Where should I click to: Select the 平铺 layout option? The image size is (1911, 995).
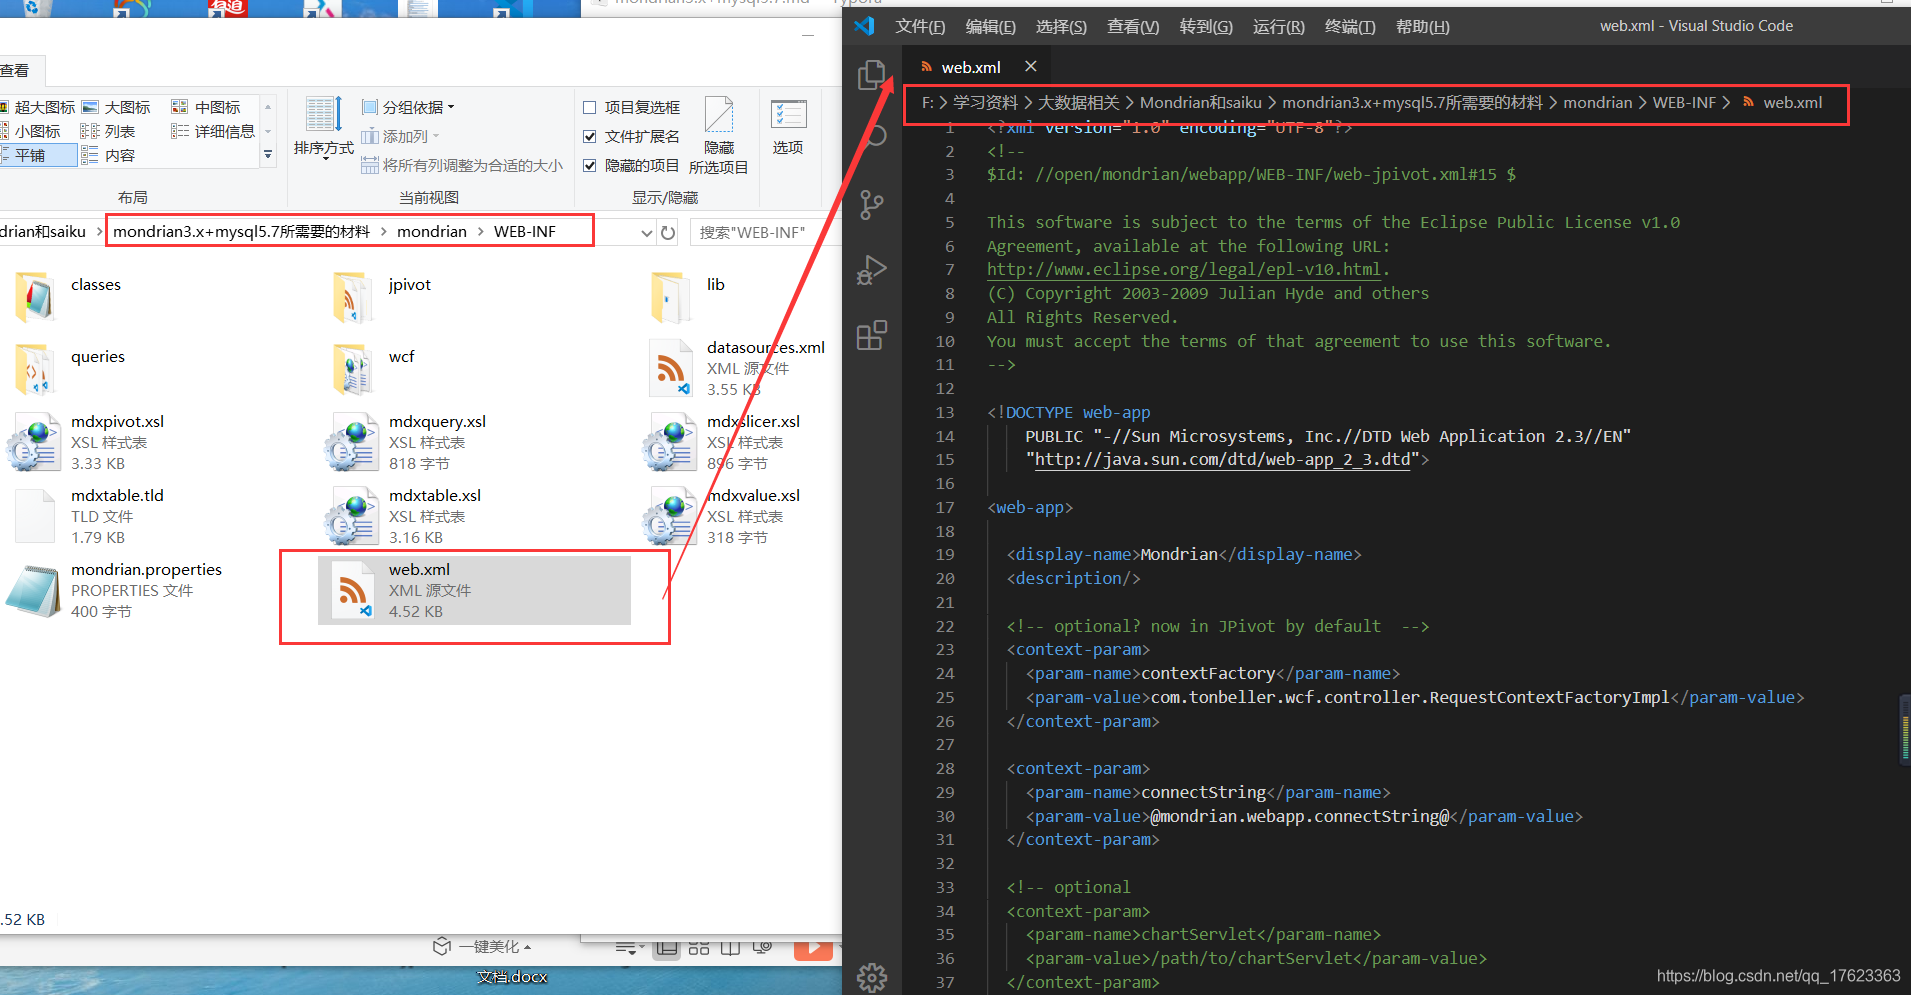point(38,155)
